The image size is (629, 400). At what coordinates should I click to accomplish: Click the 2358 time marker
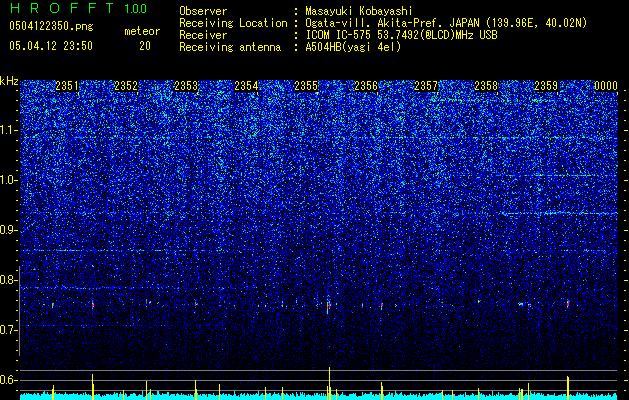coord(486,86)
